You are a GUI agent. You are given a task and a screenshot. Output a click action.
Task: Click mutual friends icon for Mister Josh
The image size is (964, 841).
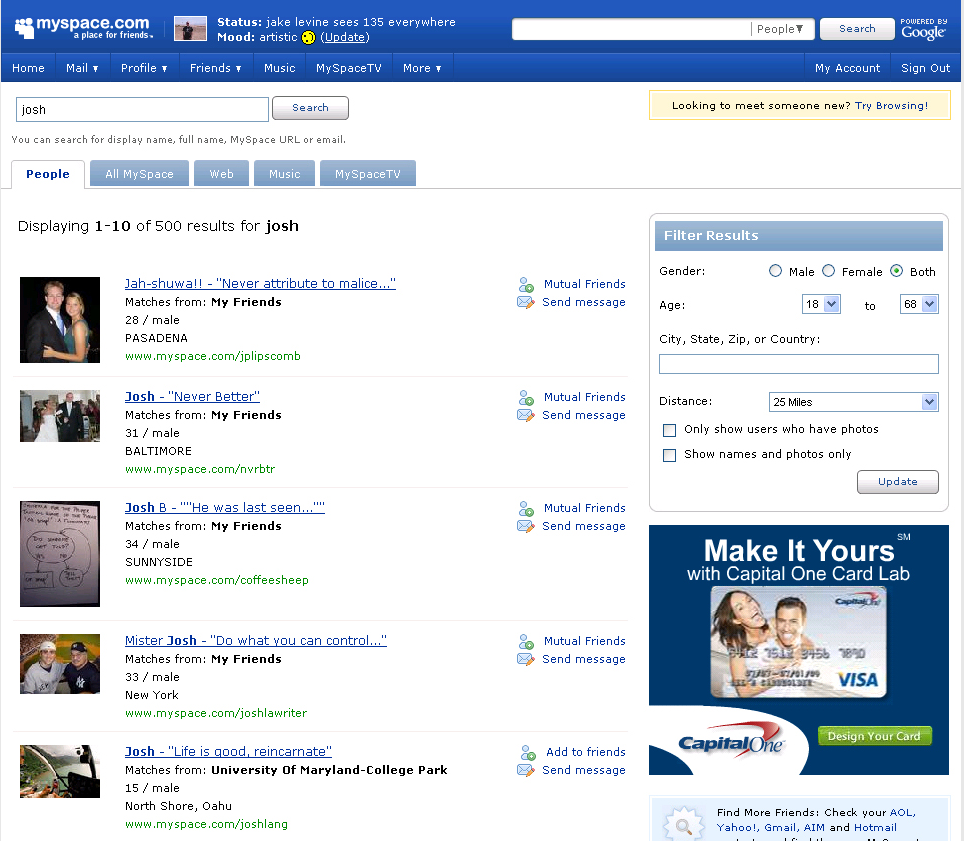[x=526, y=642]
